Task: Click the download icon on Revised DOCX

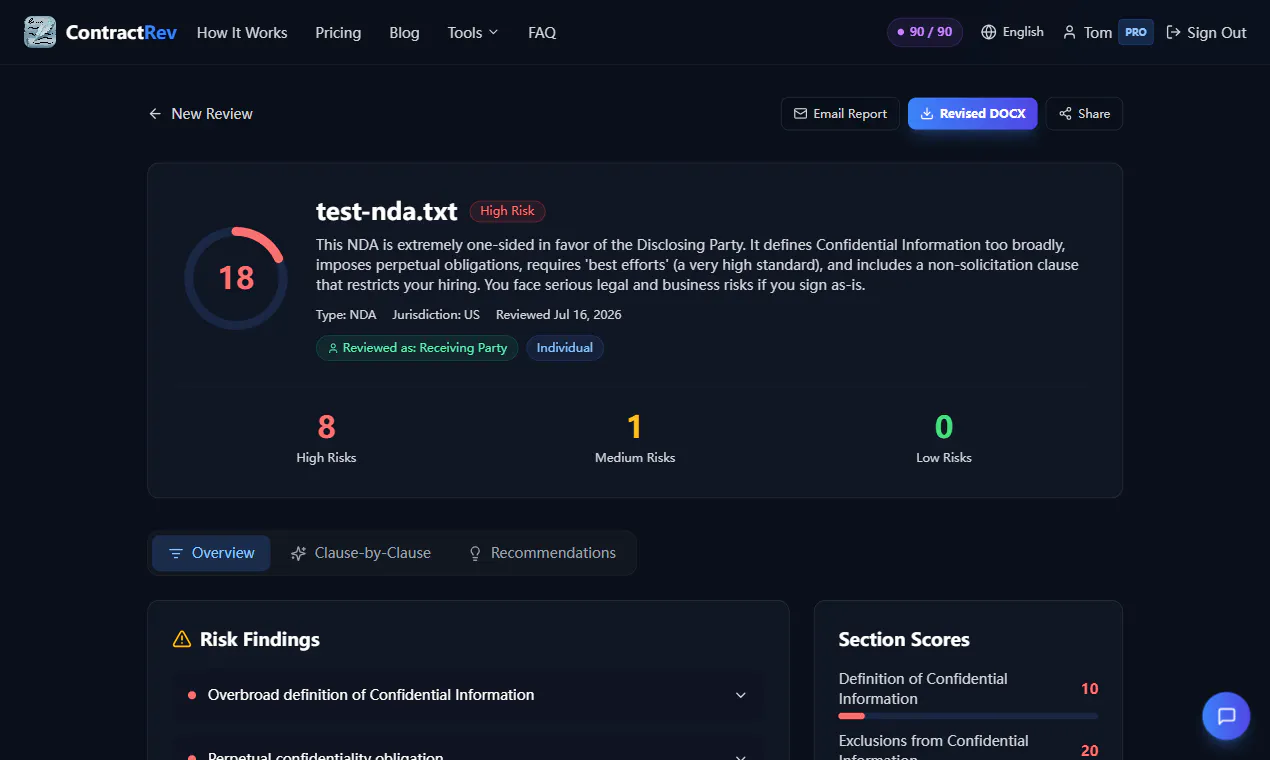Action: (927, 114)
